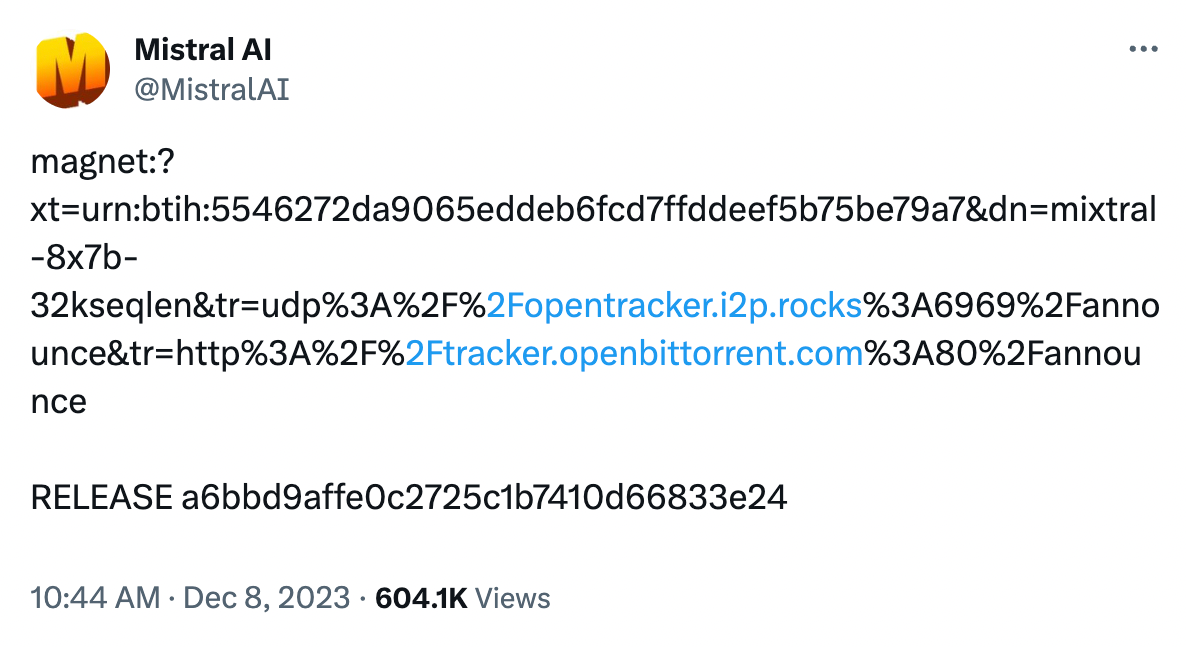Click the 604.1K view count
The width and height of the screenshot is (1186, 647).
pyautogui.click(x=420, y=598)
